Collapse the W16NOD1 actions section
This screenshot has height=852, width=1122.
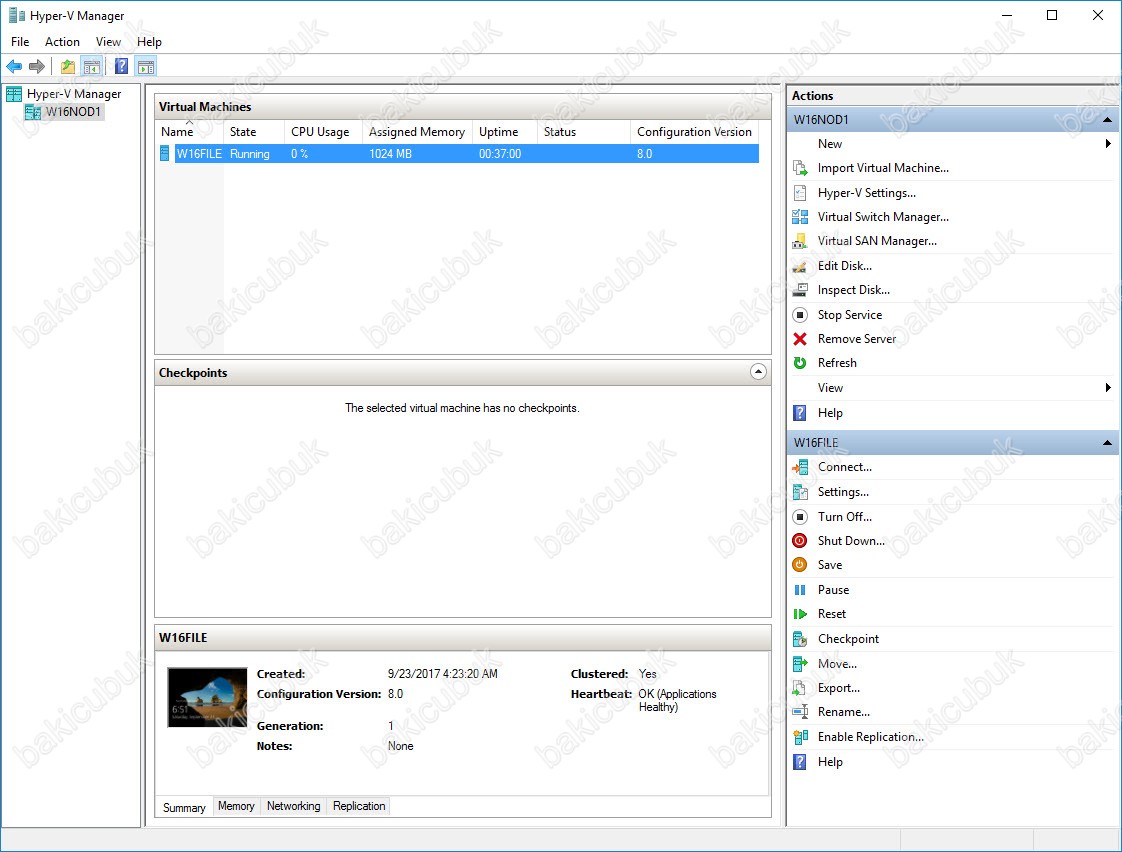tap(1107, 119)
